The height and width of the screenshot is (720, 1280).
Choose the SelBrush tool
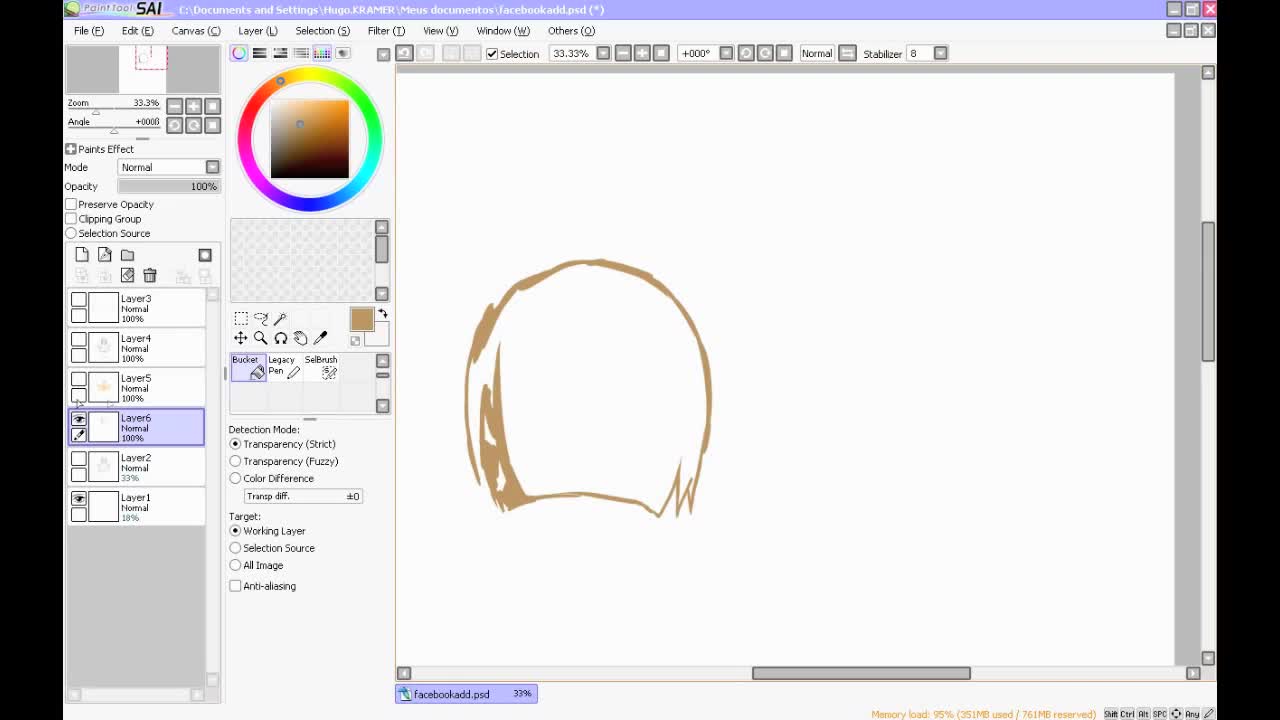point(322,367)
